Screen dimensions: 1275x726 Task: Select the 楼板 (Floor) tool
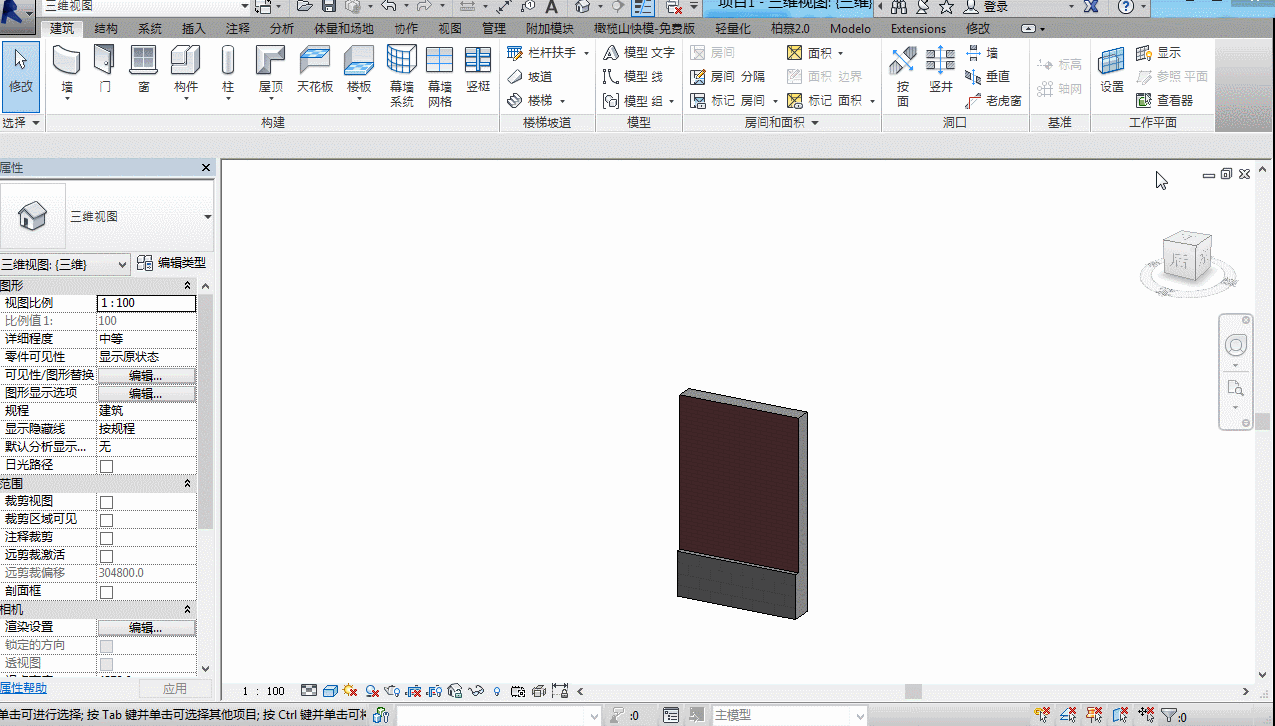(359, 70)
